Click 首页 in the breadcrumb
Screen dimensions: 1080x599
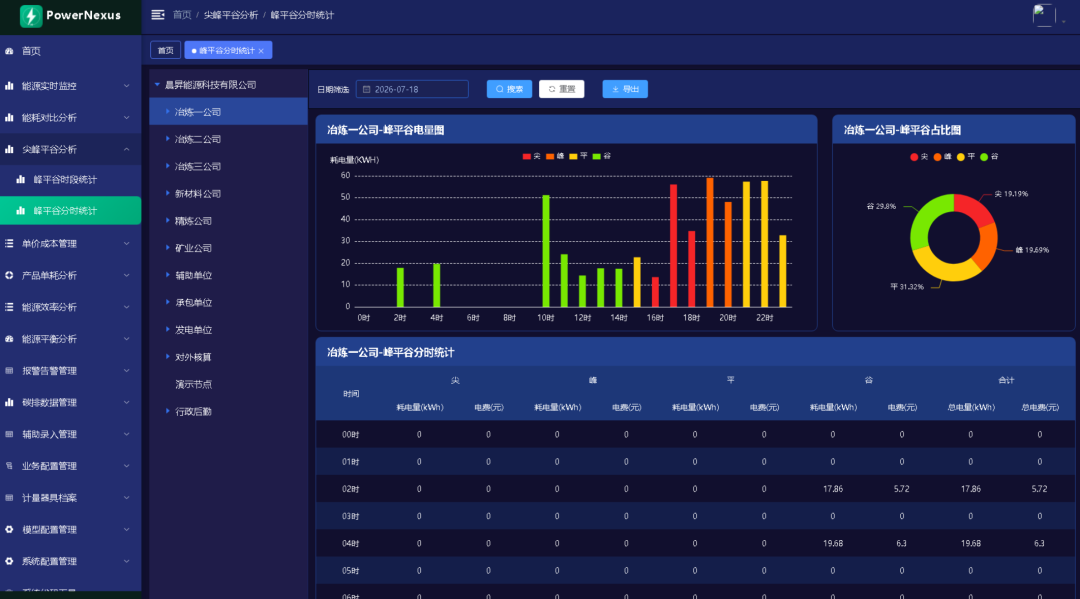click(182, 14)
